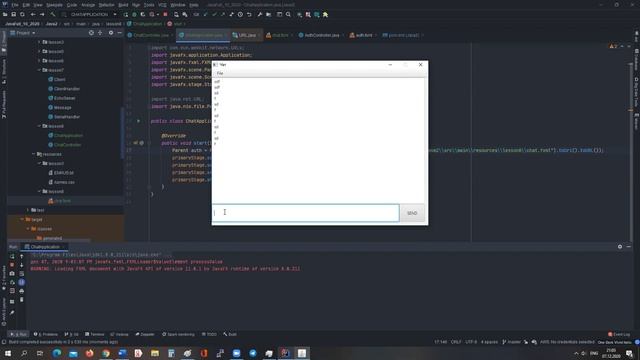Stop the running app via red toolbar square

click(x=165, y=14)
